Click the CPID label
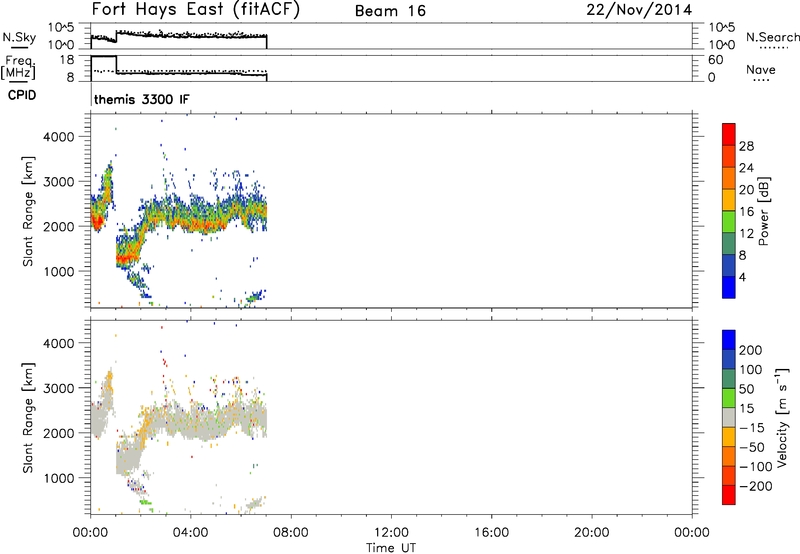 tap(22, 95)
